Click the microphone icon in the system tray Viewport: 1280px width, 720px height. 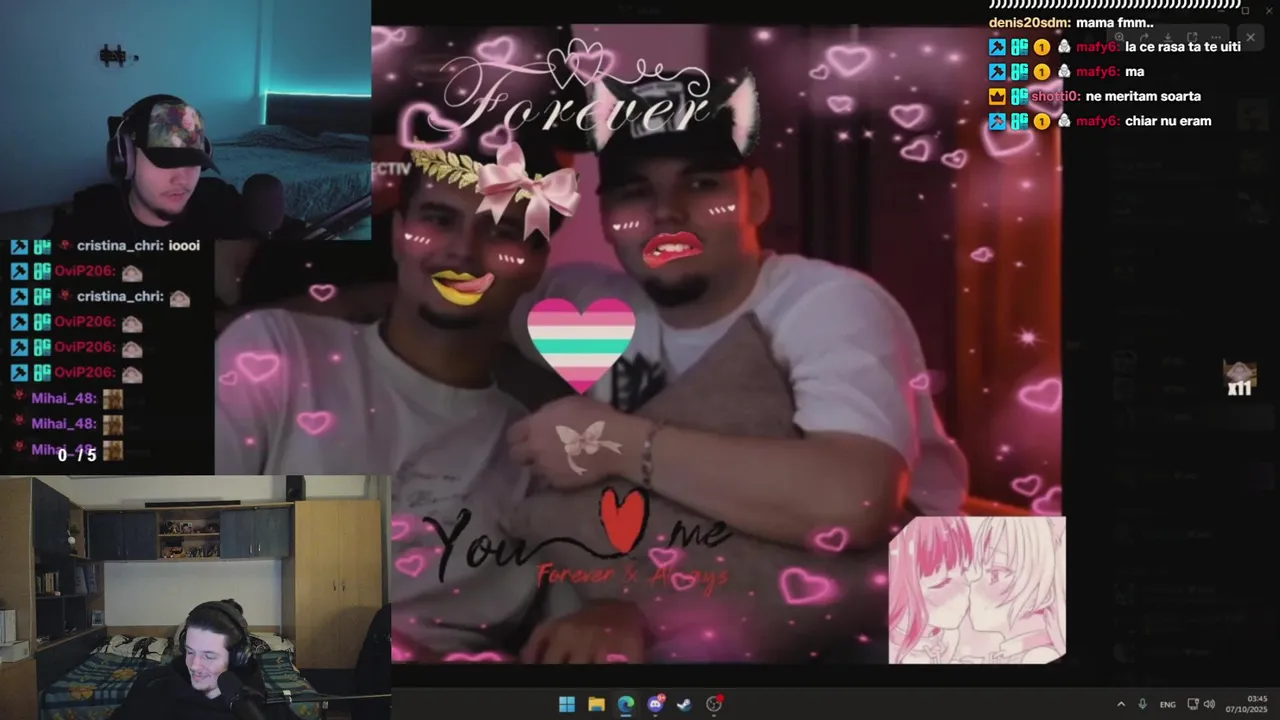[1143, 704]
